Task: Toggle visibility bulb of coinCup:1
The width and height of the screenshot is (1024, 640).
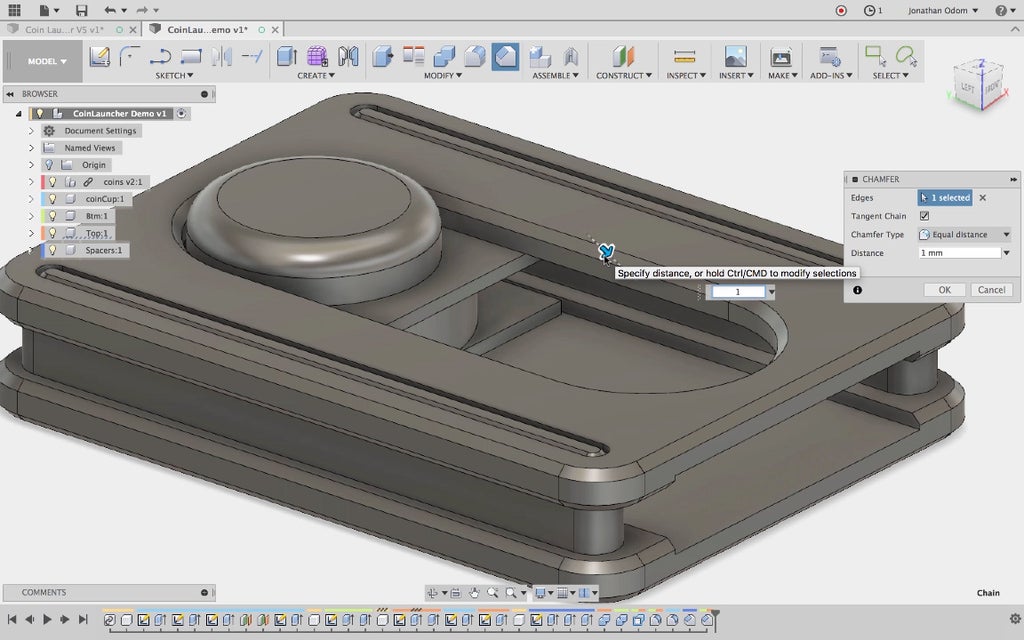Action: pyautogui.click(x=53, y=199)
